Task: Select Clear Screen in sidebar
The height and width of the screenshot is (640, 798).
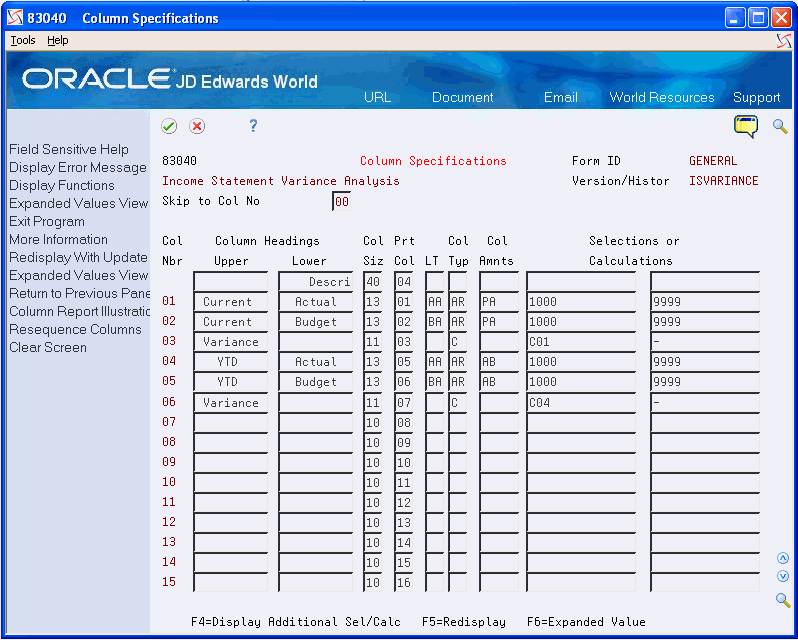Action: click(x=48, y=347)
